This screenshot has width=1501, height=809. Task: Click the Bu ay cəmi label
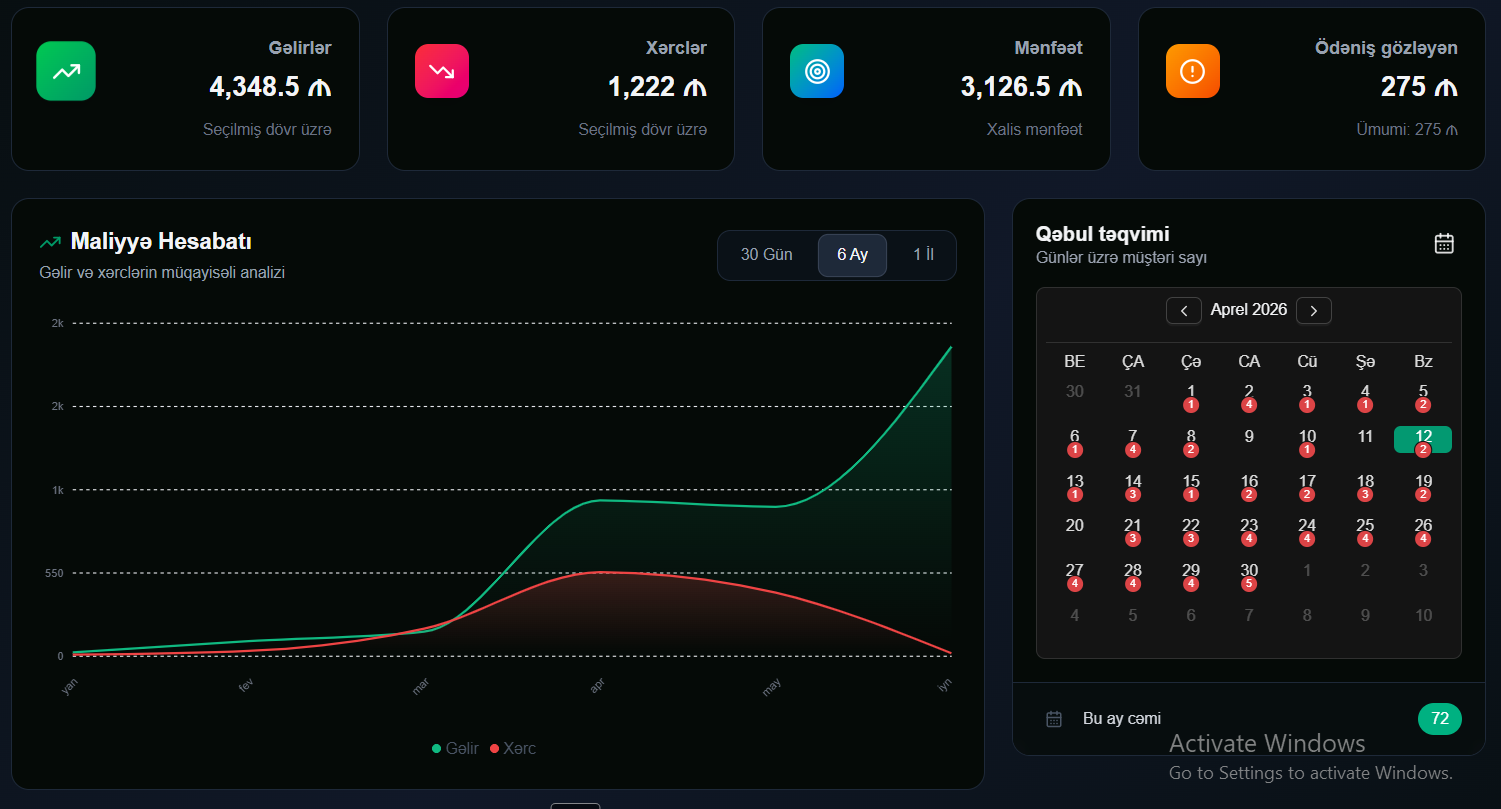pos(1122,719)
